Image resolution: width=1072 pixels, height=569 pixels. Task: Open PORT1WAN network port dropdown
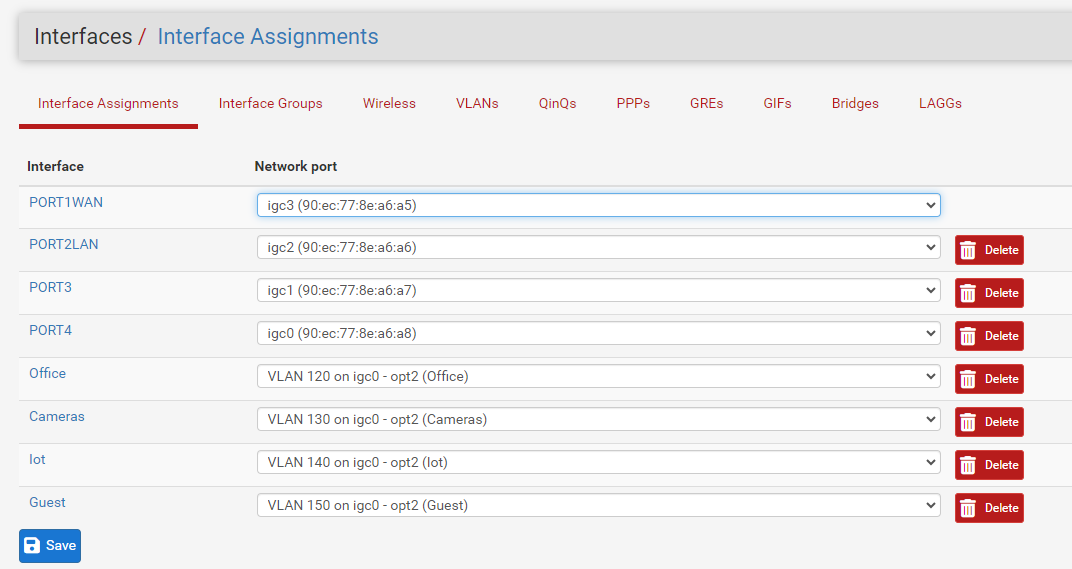(x=599, y=205)
